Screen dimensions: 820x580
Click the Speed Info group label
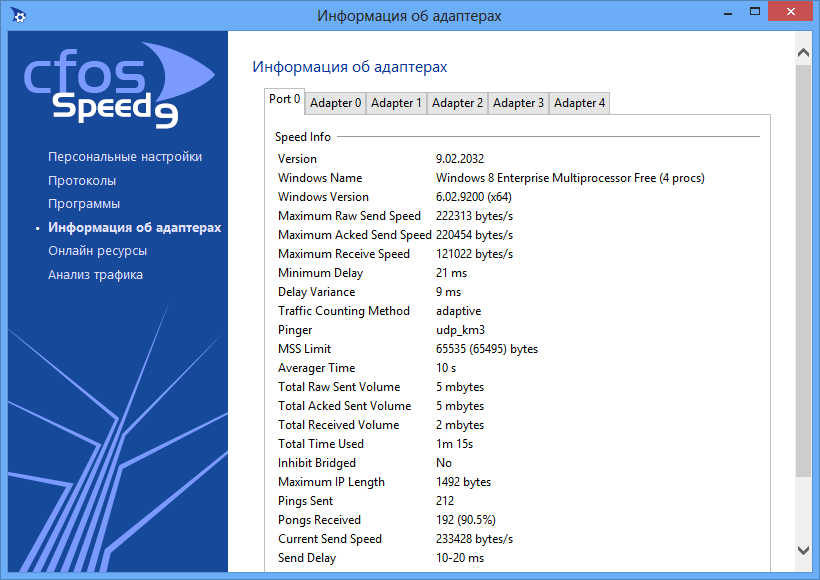coord(303,137)
